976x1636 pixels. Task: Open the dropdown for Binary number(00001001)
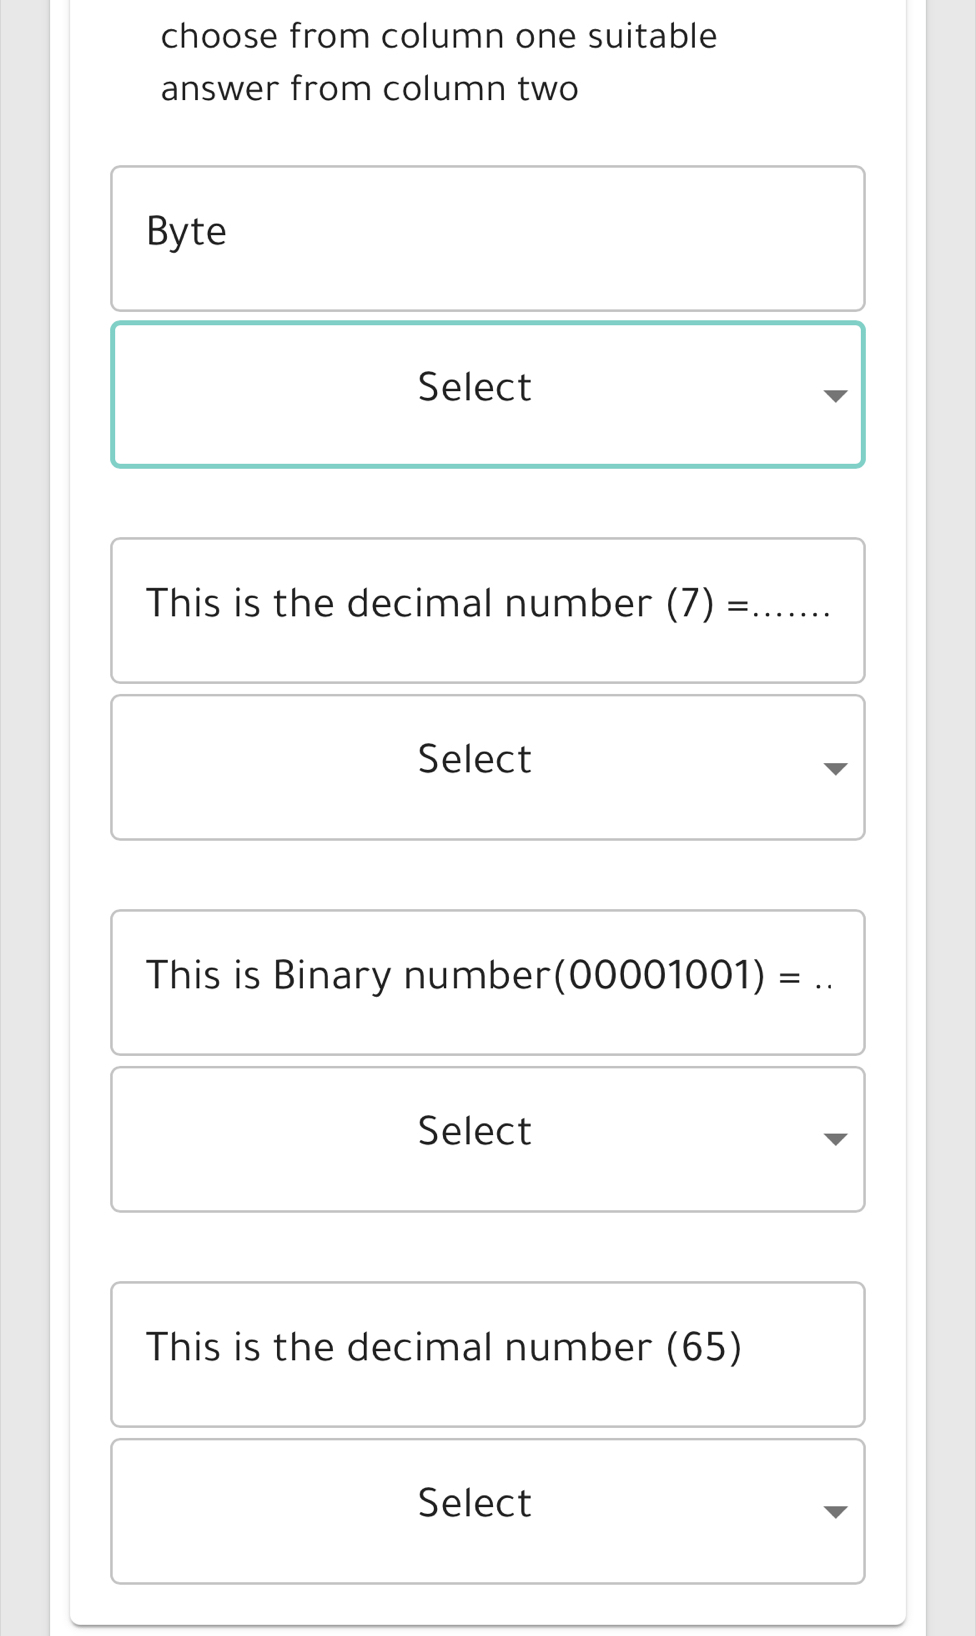[487, 1139]
